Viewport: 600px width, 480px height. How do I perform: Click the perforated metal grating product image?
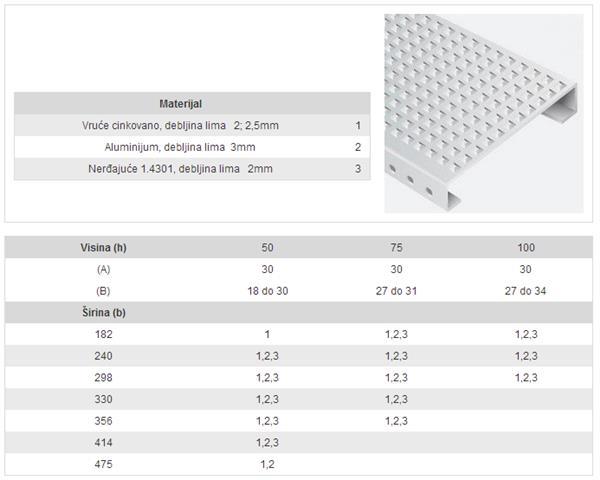[x=484, y=113]
